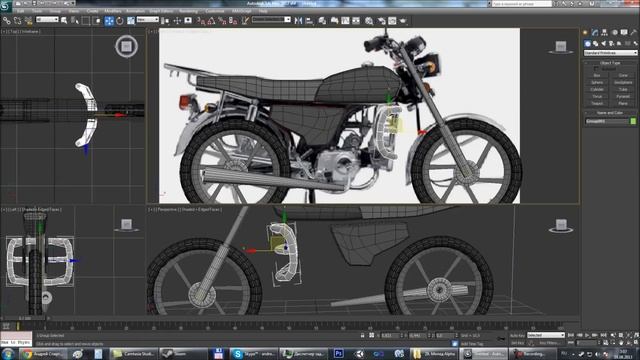Screen dimensions: 640x360
Task: Activate the Select and Scale tool
Action: pos(131,20)
